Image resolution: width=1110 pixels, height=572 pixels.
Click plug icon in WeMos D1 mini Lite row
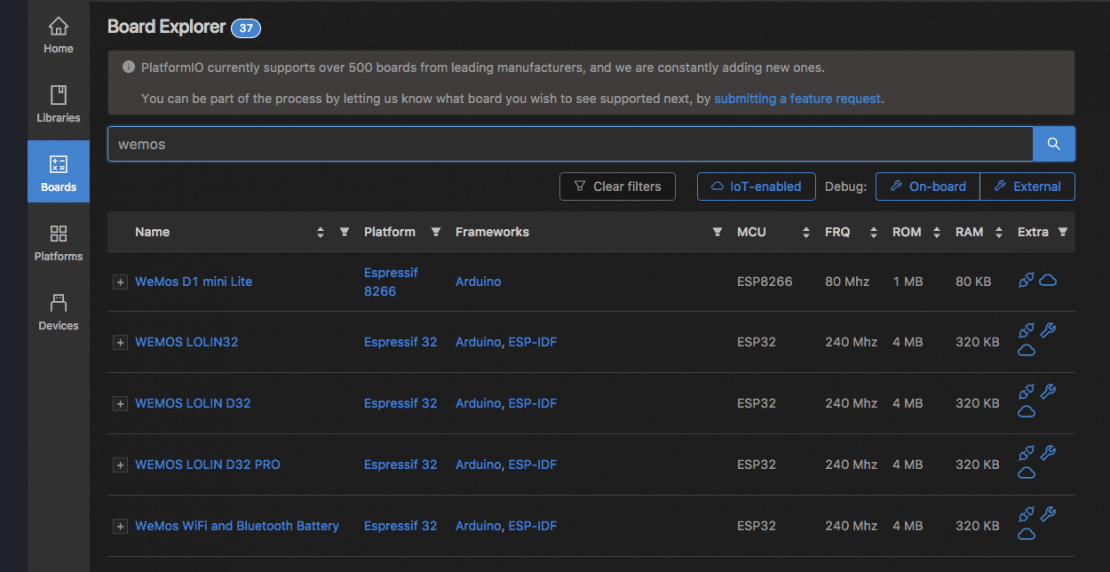[1026, 281]
